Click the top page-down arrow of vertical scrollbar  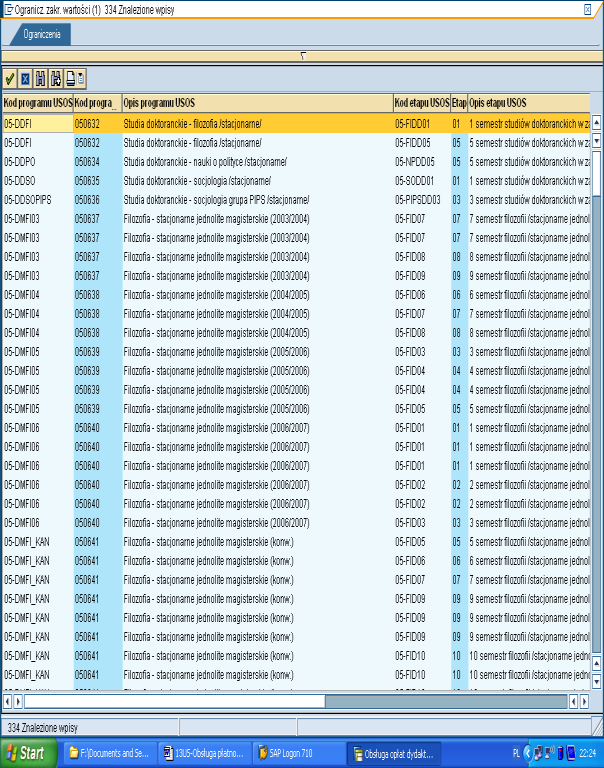point(597,141)
